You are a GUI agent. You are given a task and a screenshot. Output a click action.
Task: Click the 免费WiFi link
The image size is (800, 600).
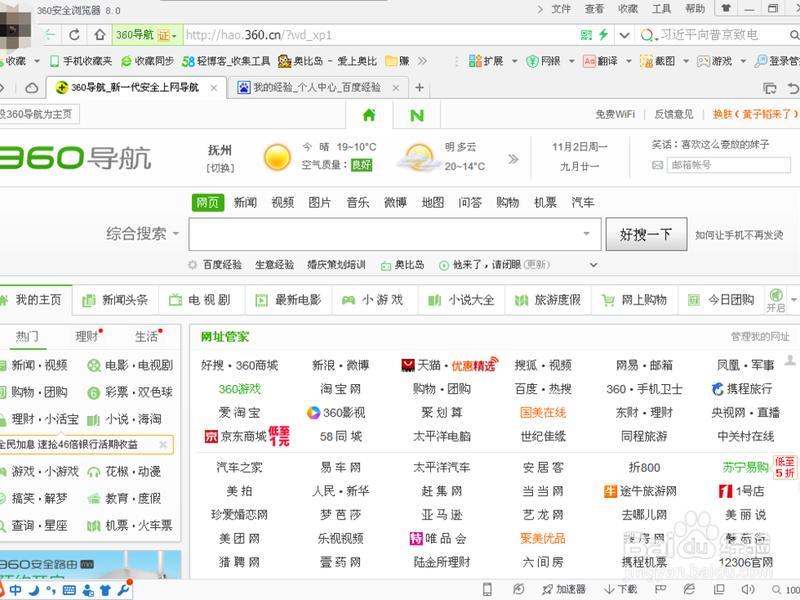(x=615, y=114)
